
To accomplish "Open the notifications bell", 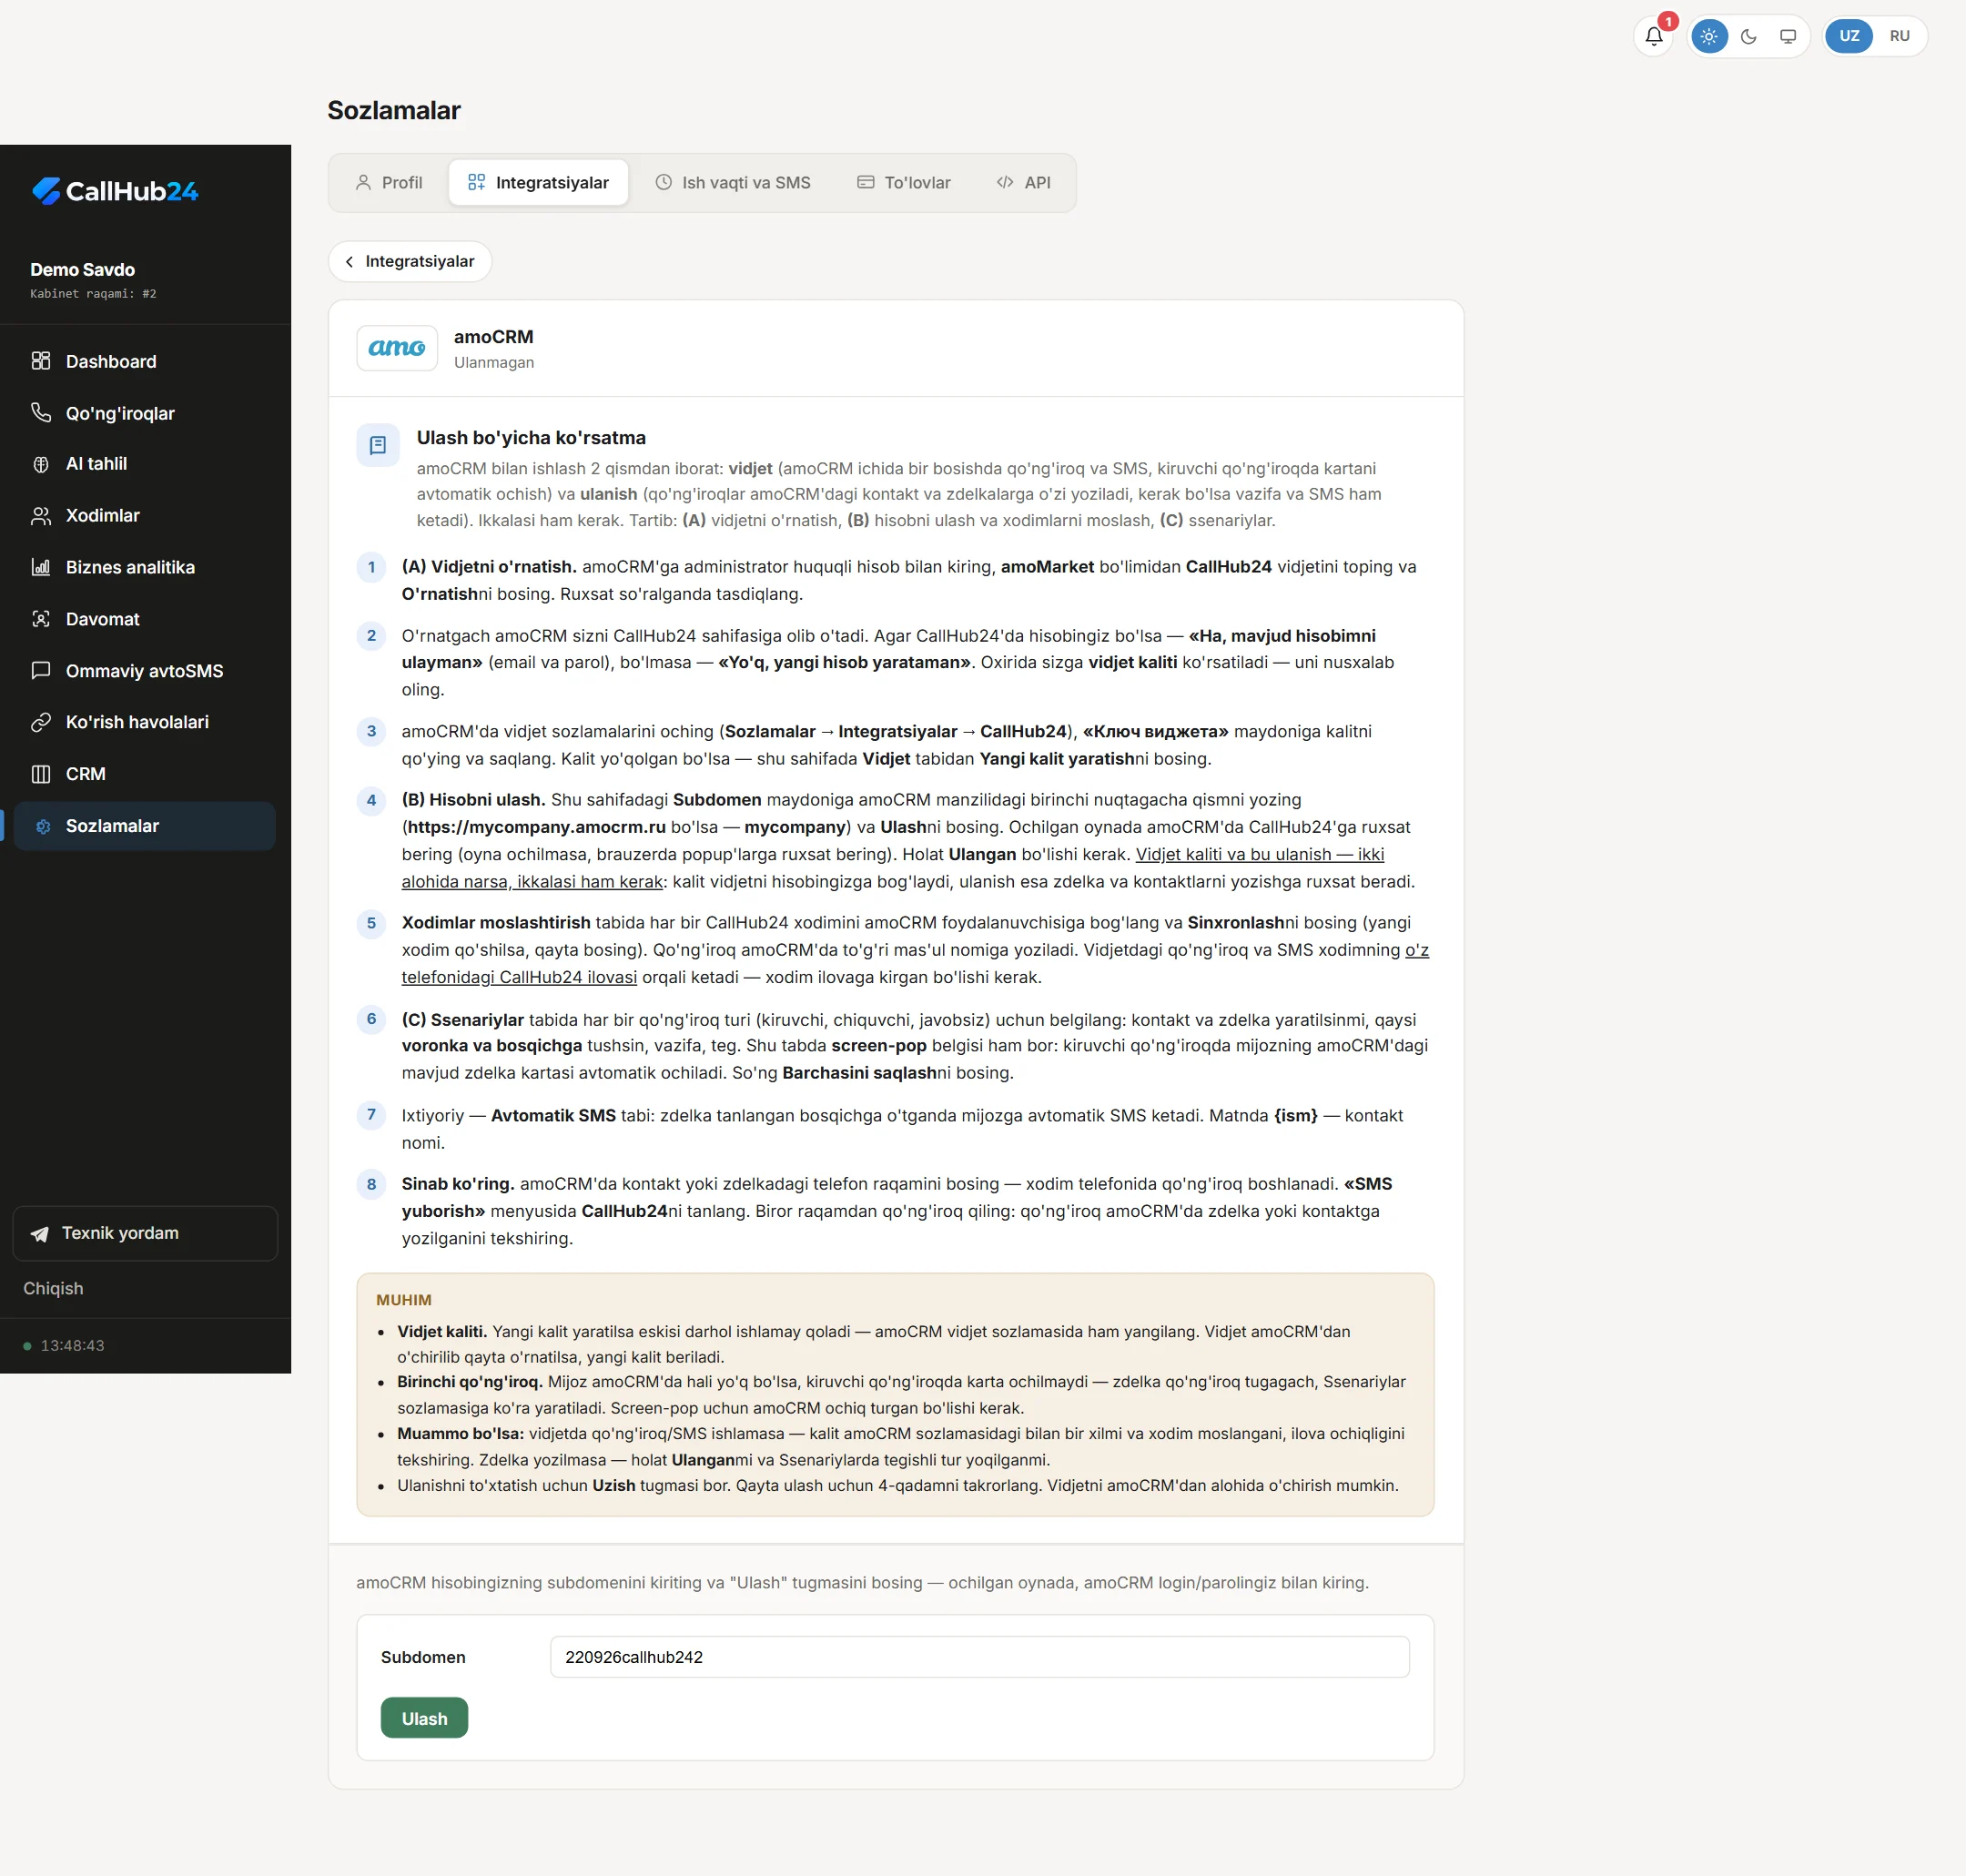I will [1653, 36].
